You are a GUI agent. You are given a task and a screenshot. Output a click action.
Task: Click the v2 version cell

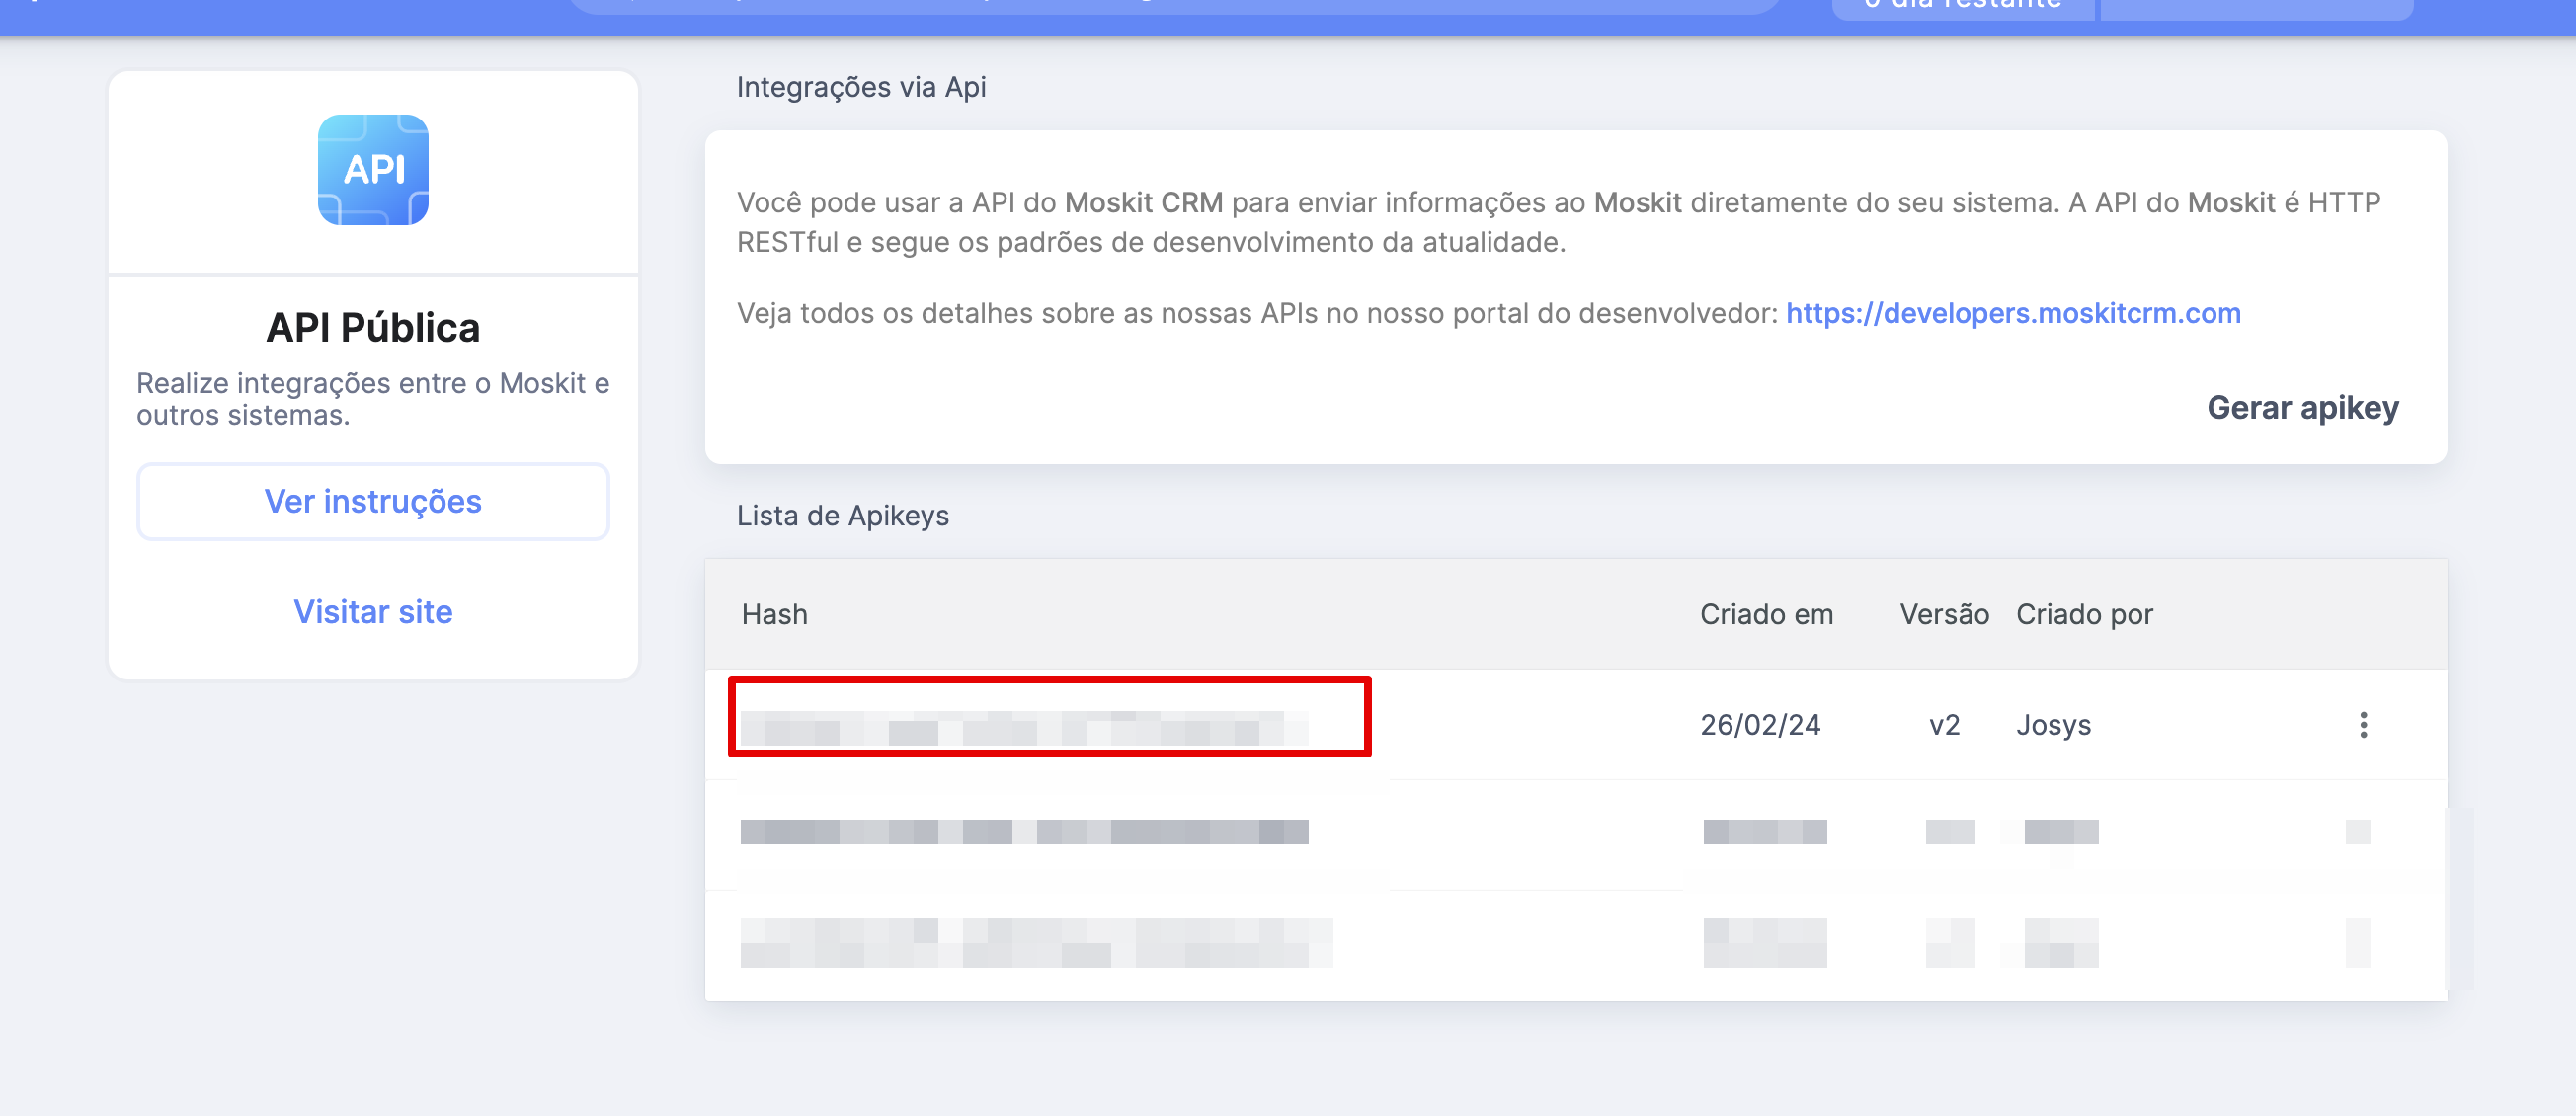click(x=1944, y=725)
